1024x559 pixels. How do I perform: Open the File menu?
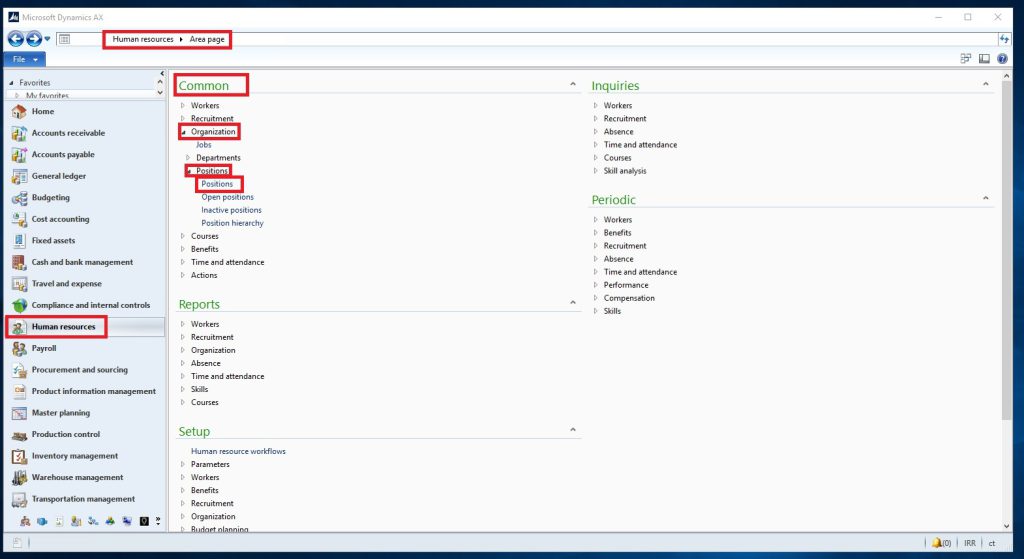(25, 59)
